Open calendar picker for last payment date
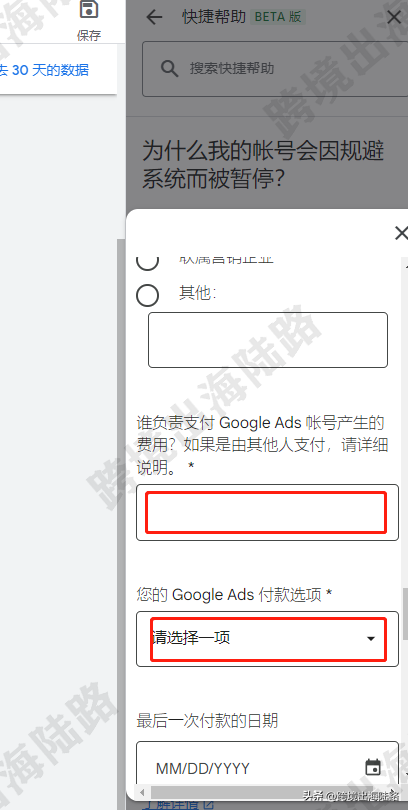Image resolution: width=408 pixels, height=810 pixels. 373,767
